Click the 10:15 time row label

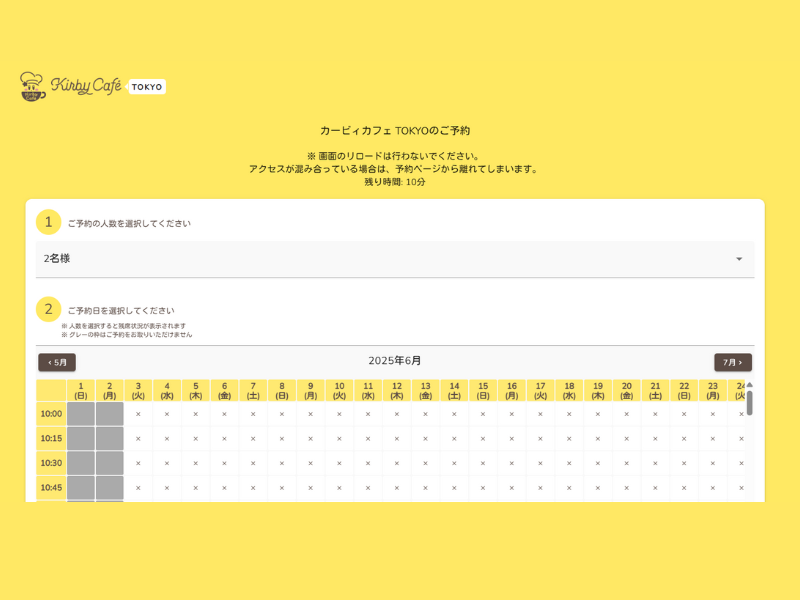tap(52, 438)
